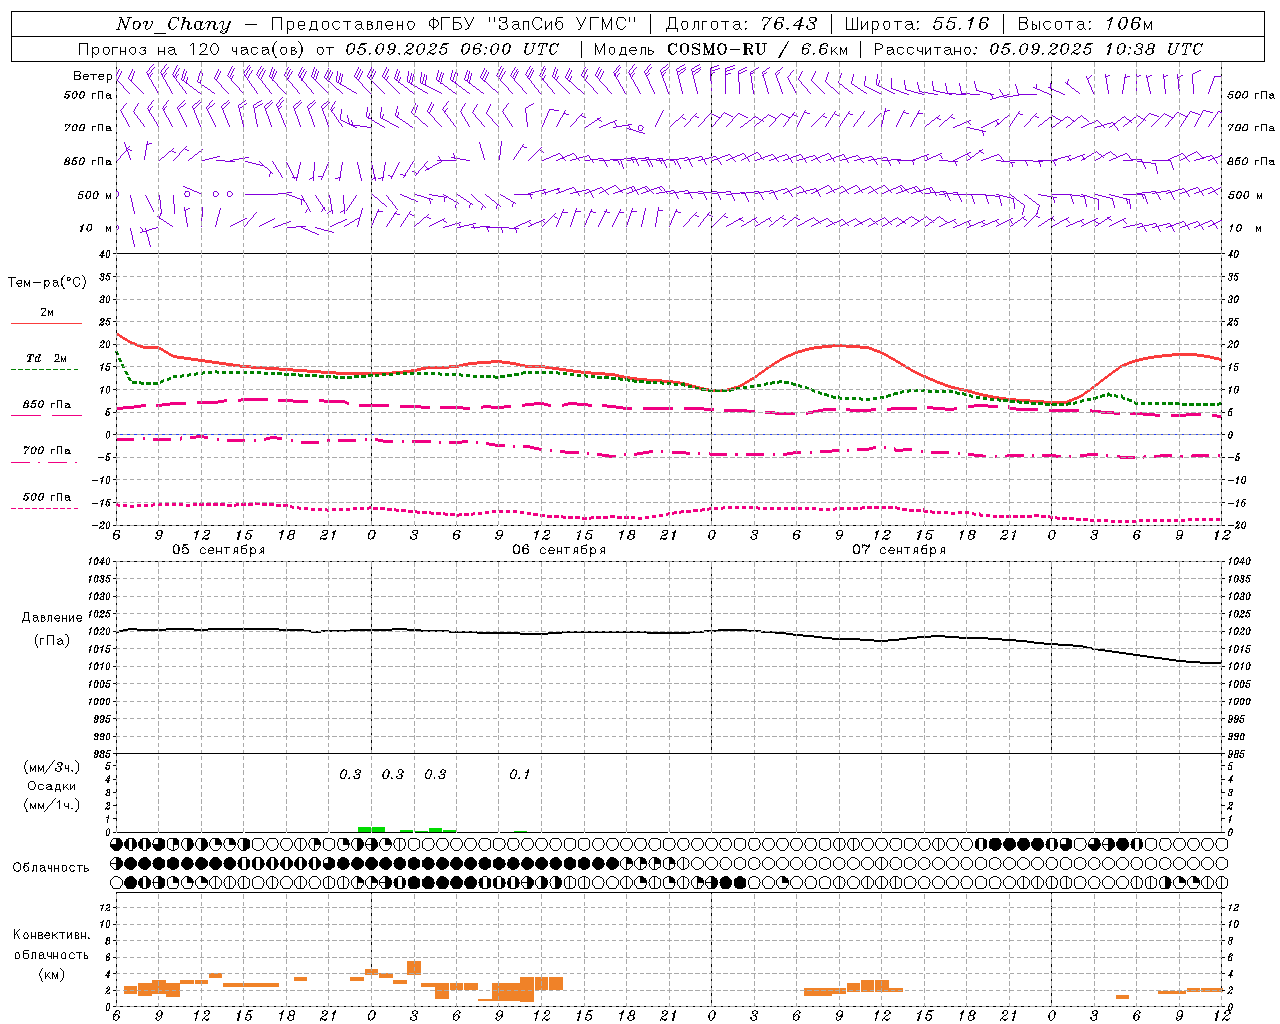Select the provider text "ЗапСиб УГМС"
Viewport: 1280px width, 1024px height.
click(562, 24)
